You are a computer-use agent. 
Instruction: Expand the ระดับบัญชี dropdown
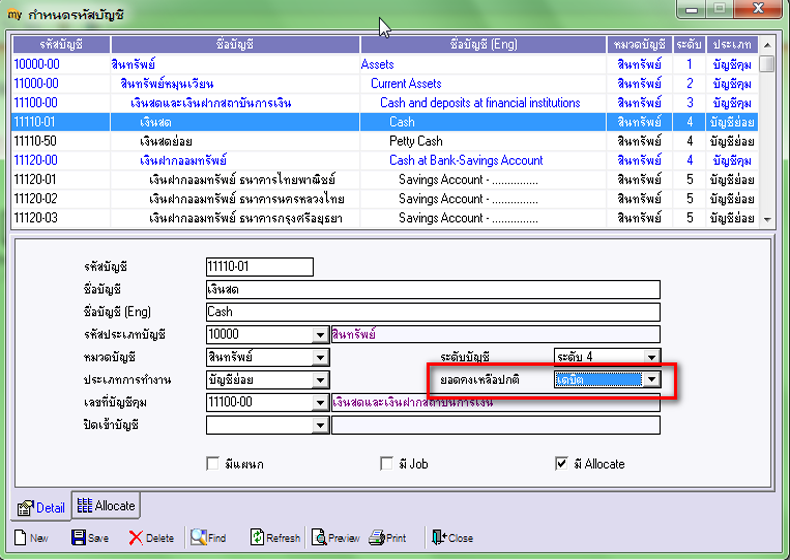[x=651, y=357]
